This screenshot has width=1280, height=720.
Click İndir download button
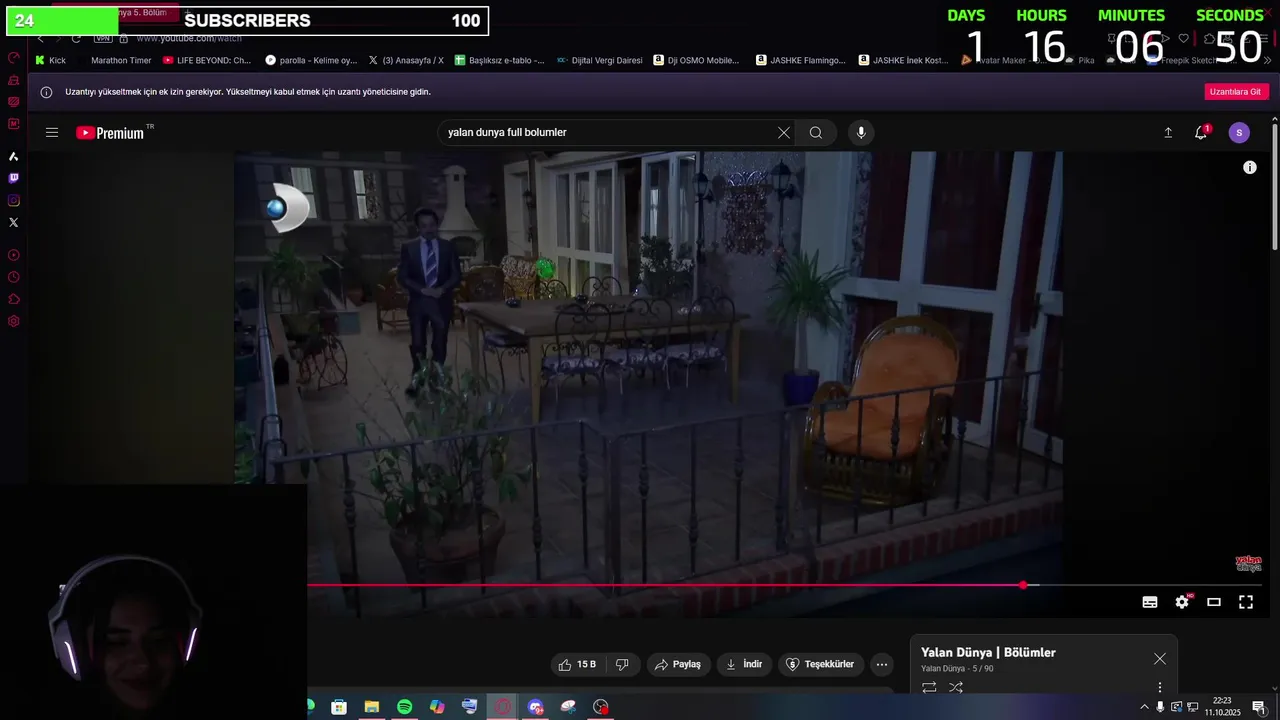coord(744,664)
